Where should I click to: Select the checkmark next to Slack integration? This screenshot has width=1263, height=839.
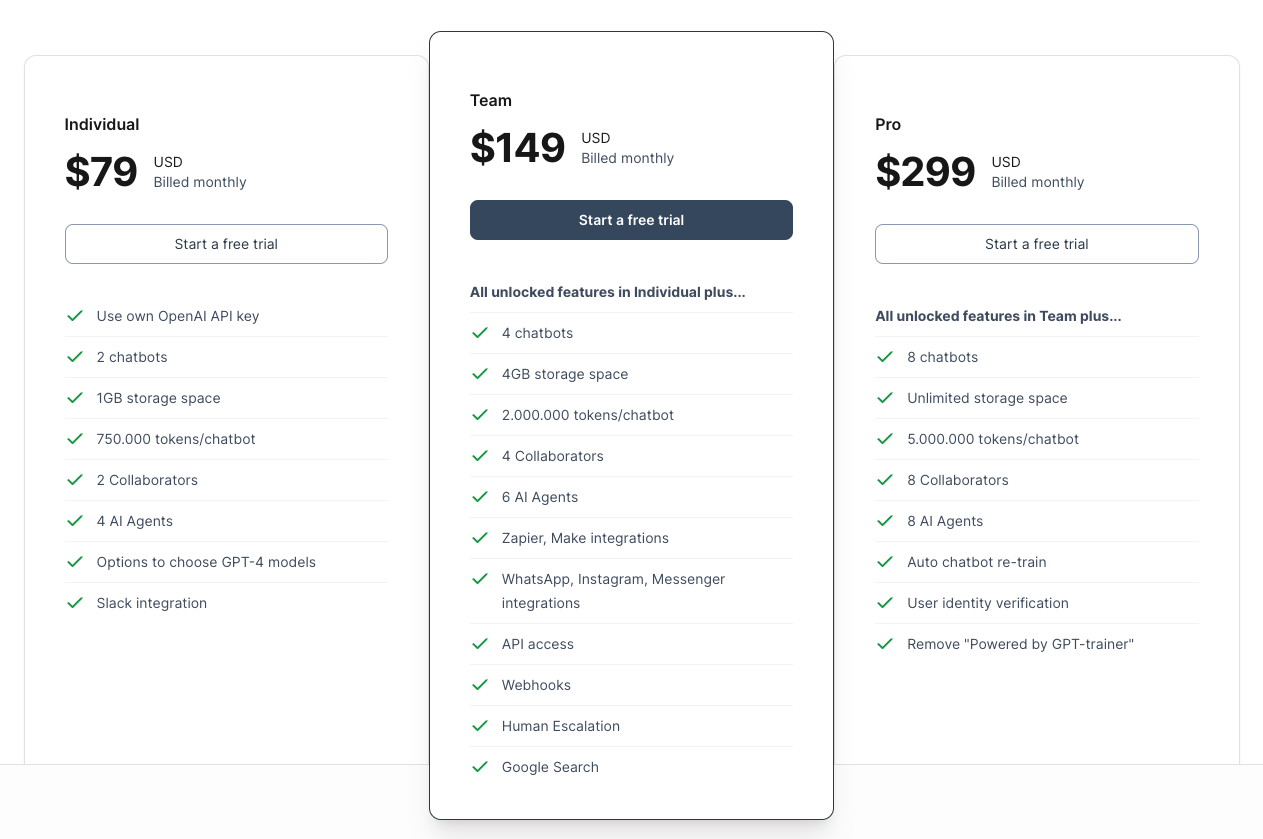(75, 603)
